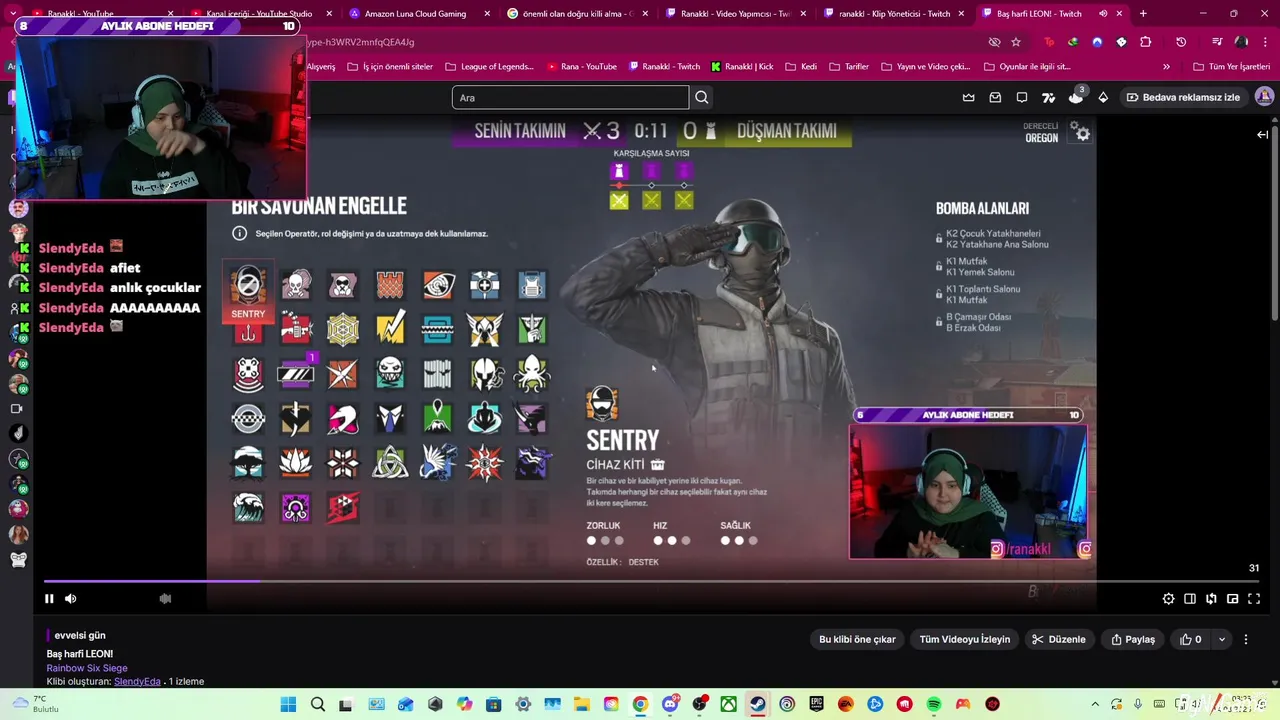This screenshot has width=1280, height=720.
Task: Open the browser history clock icon
Action: coord(1181,42)
